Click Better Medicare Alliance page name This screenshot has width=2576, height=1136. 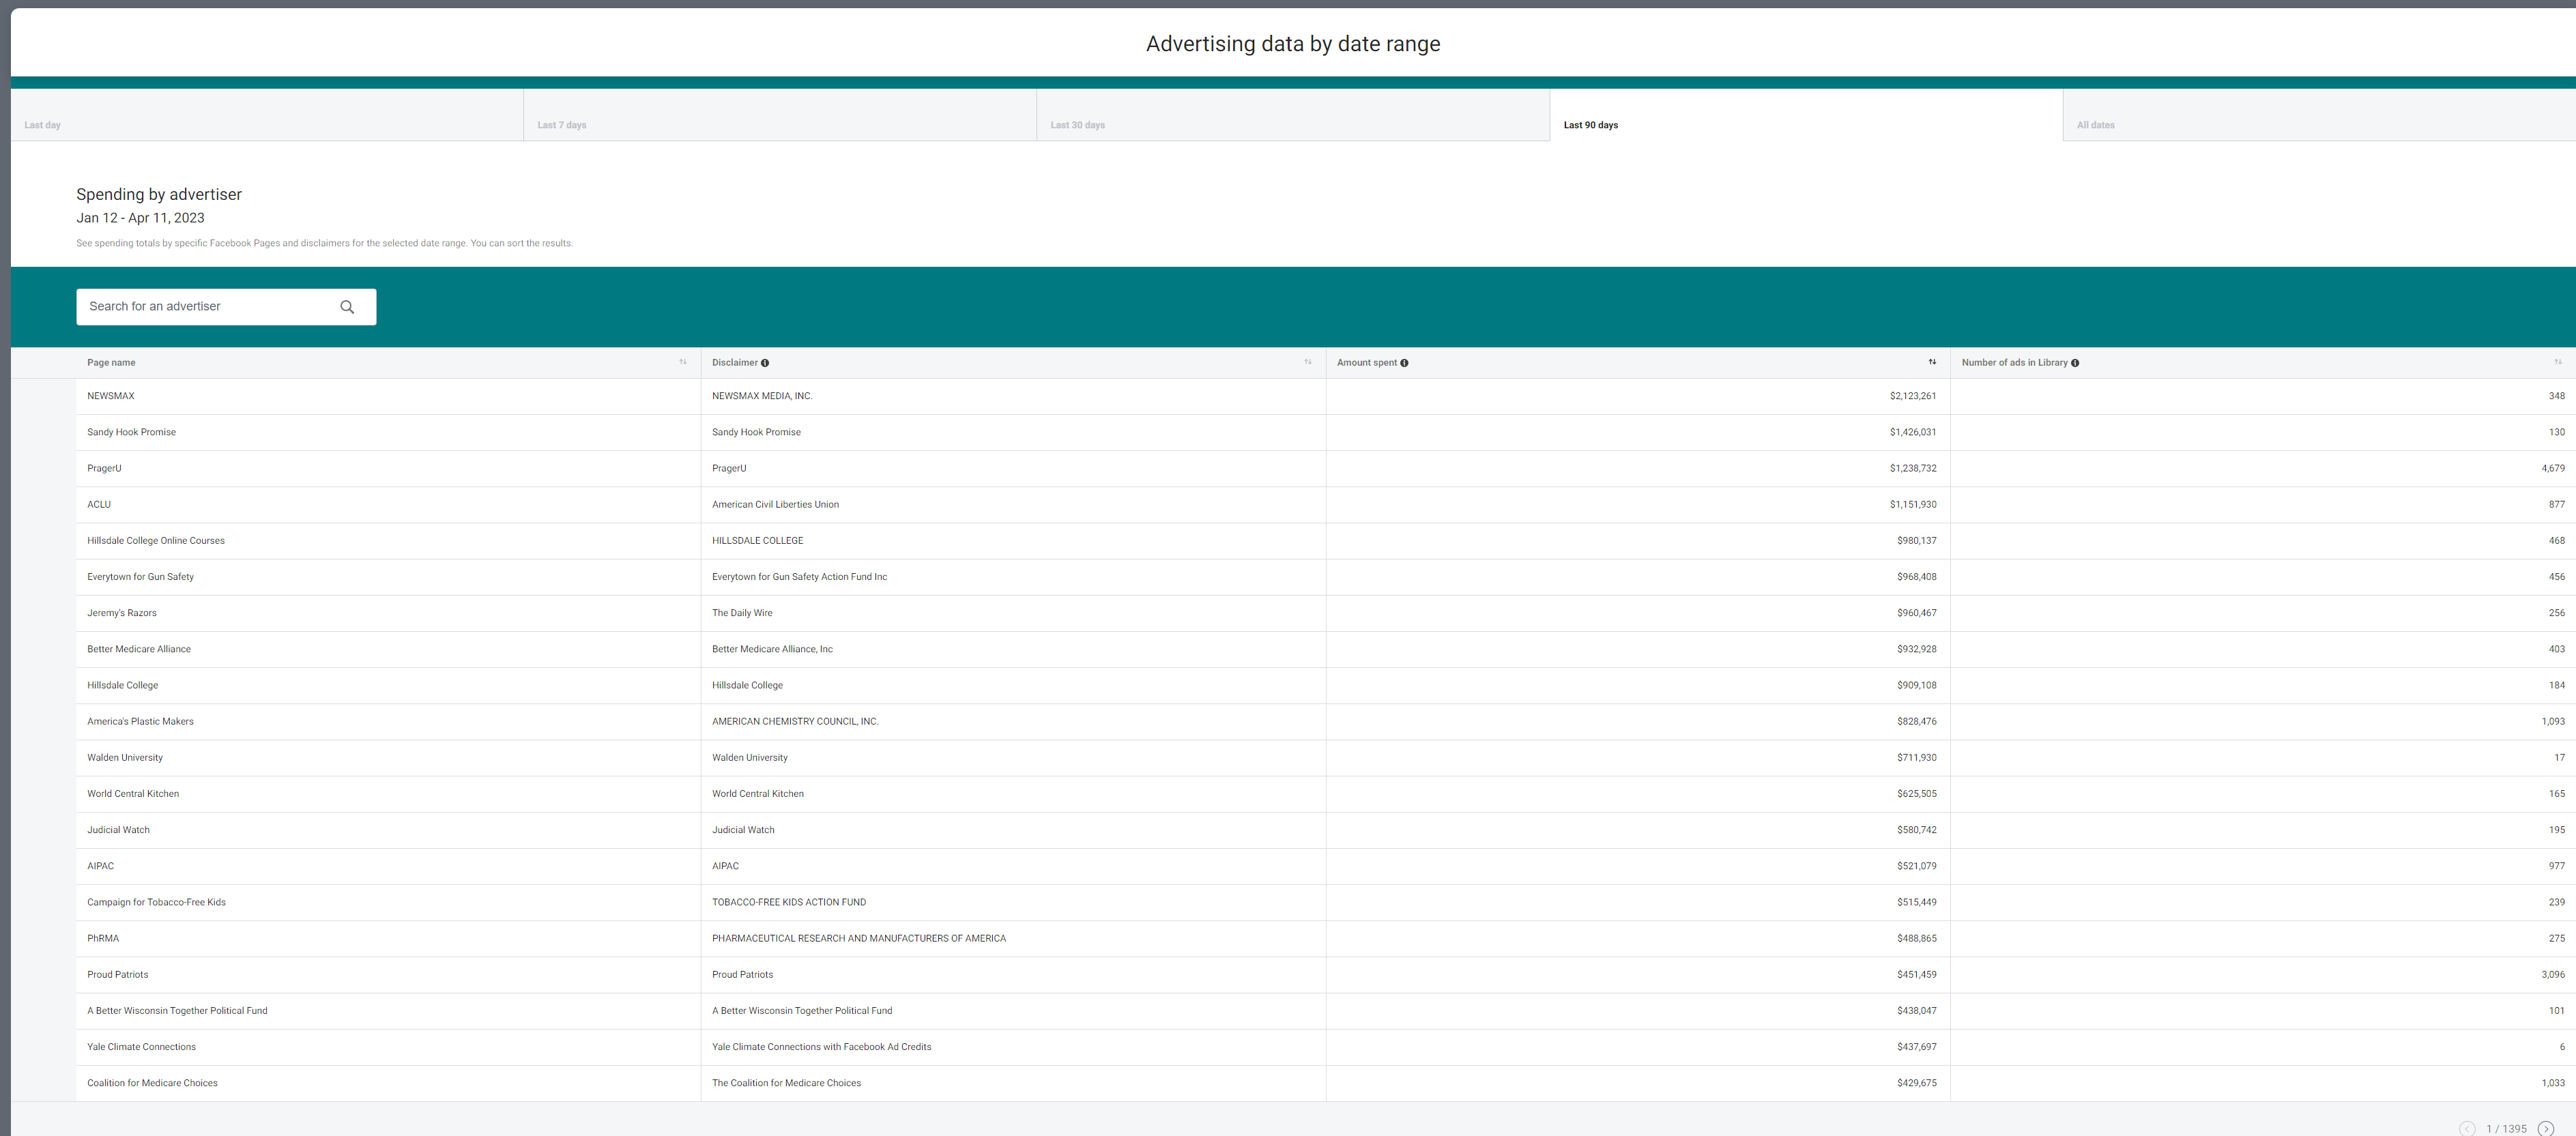click(139, 649)
